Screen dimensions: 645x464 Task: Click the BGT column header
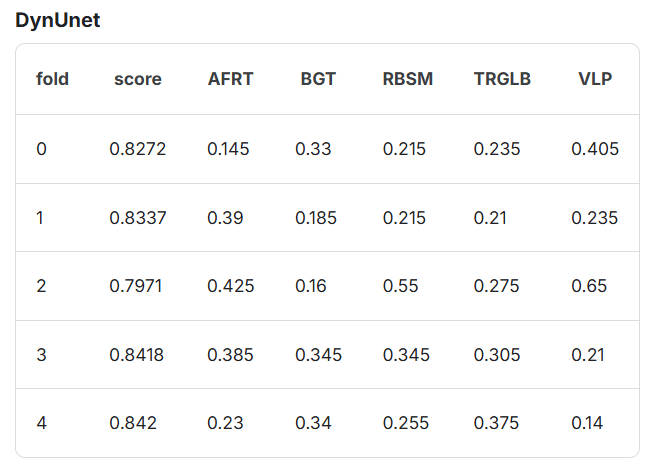click(318, 79)
